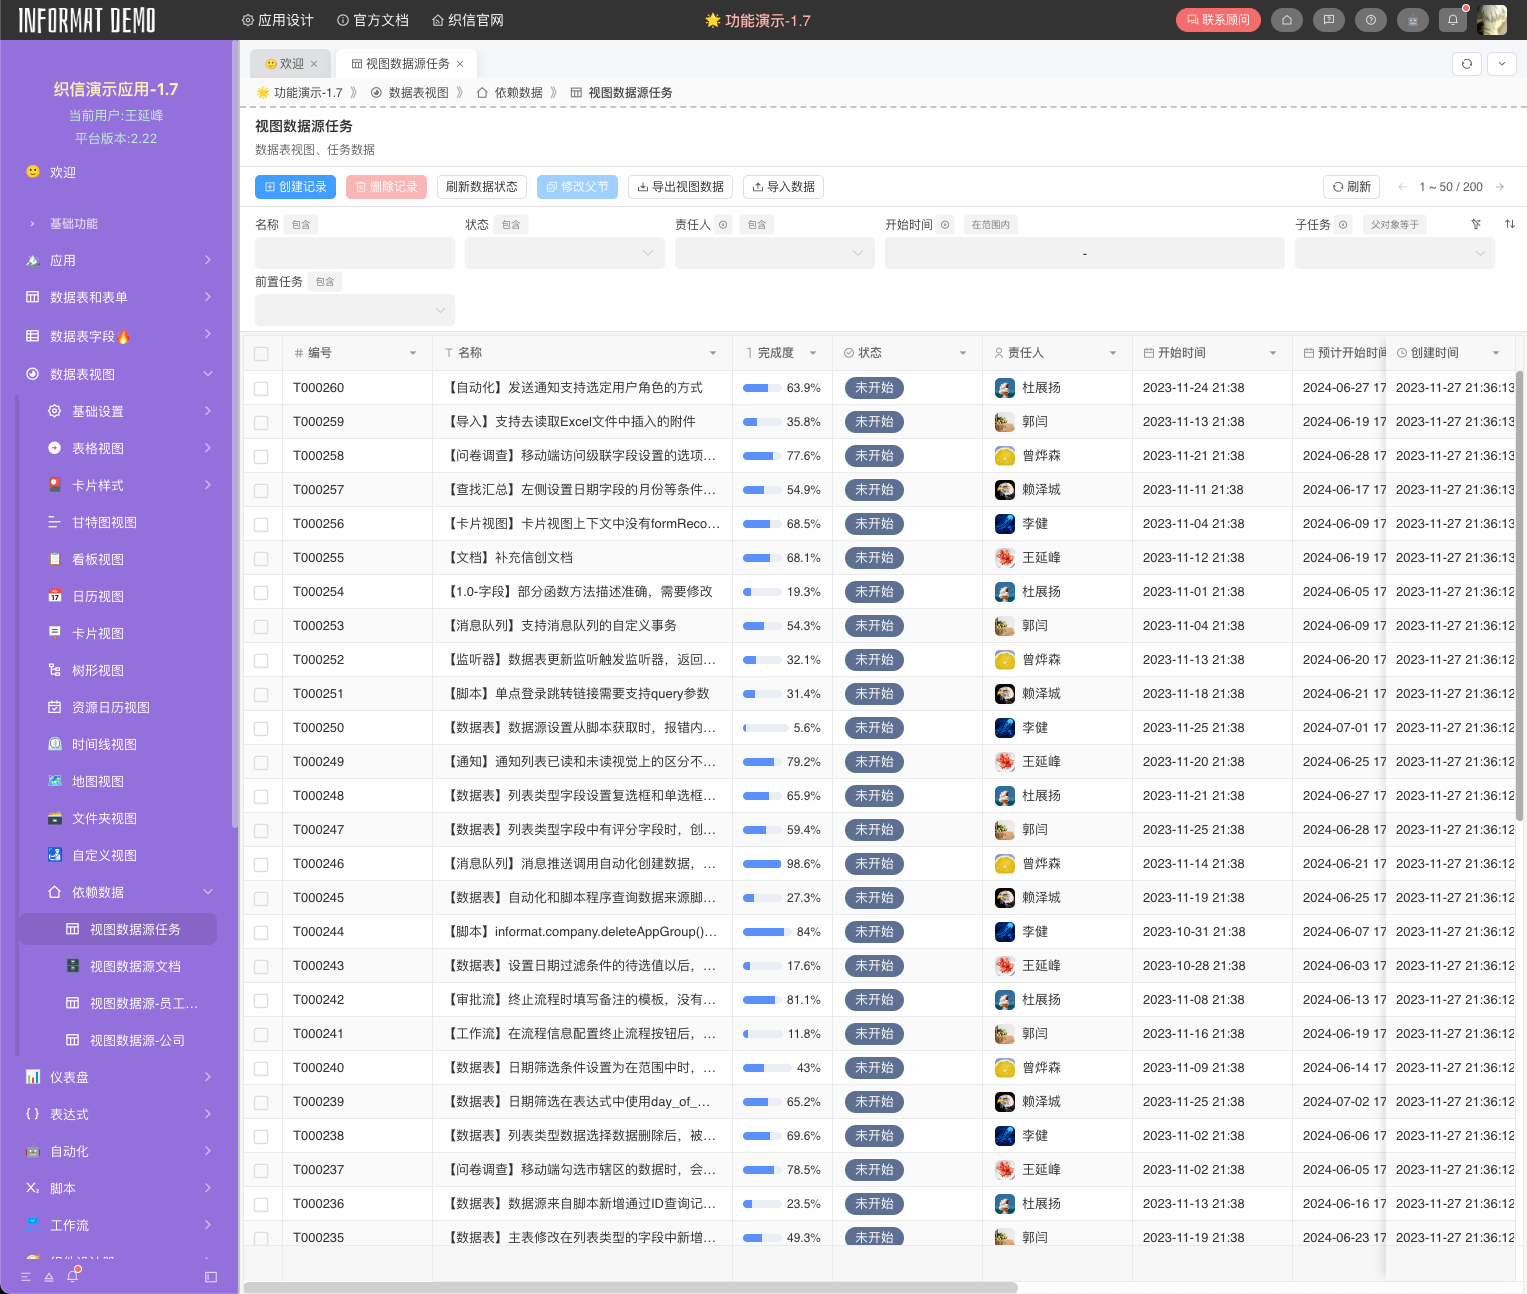Image resolution: width=1527 pixels, height=1294 pixels.
Task: Click the filter settings icon in filter row
Action: coord(1476,224)
